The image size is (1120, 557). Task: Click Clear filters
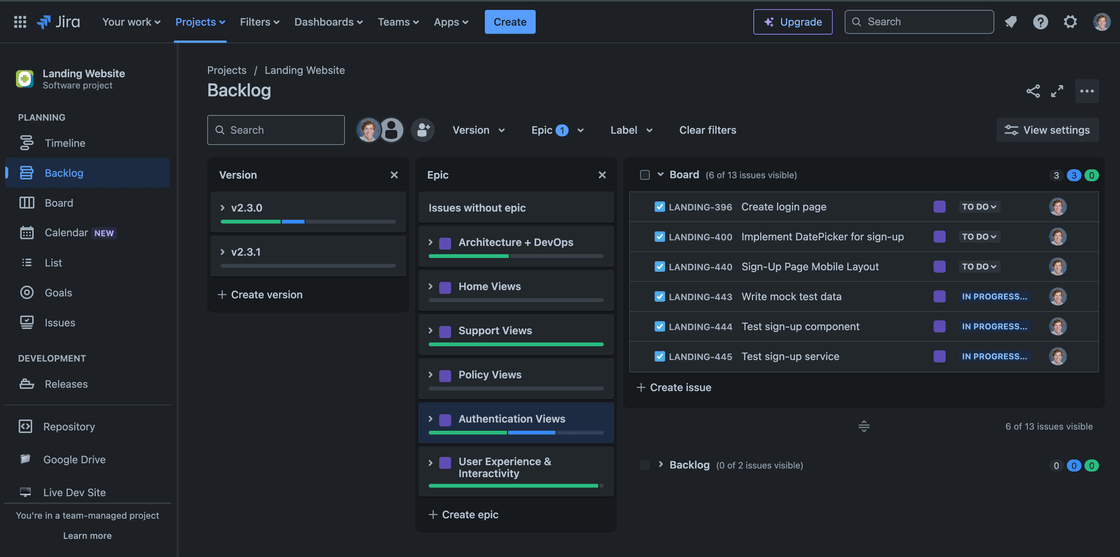(x=708, y=130)
